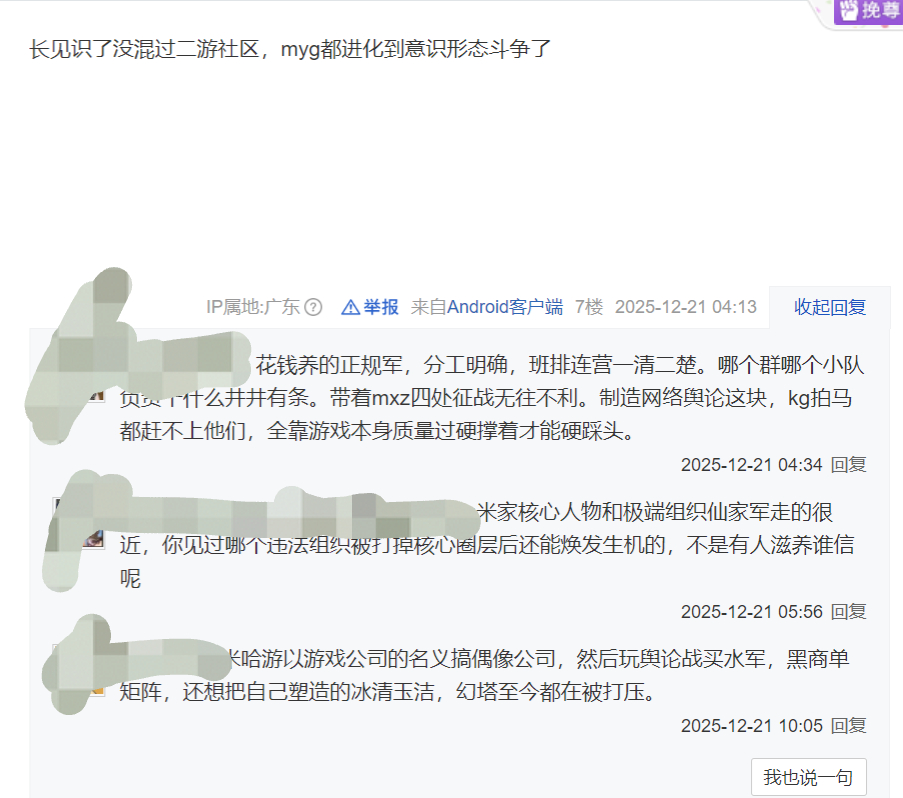This screenshot has height=798, width=903.
Task: Click the main post text about myg
Action: 290,50
